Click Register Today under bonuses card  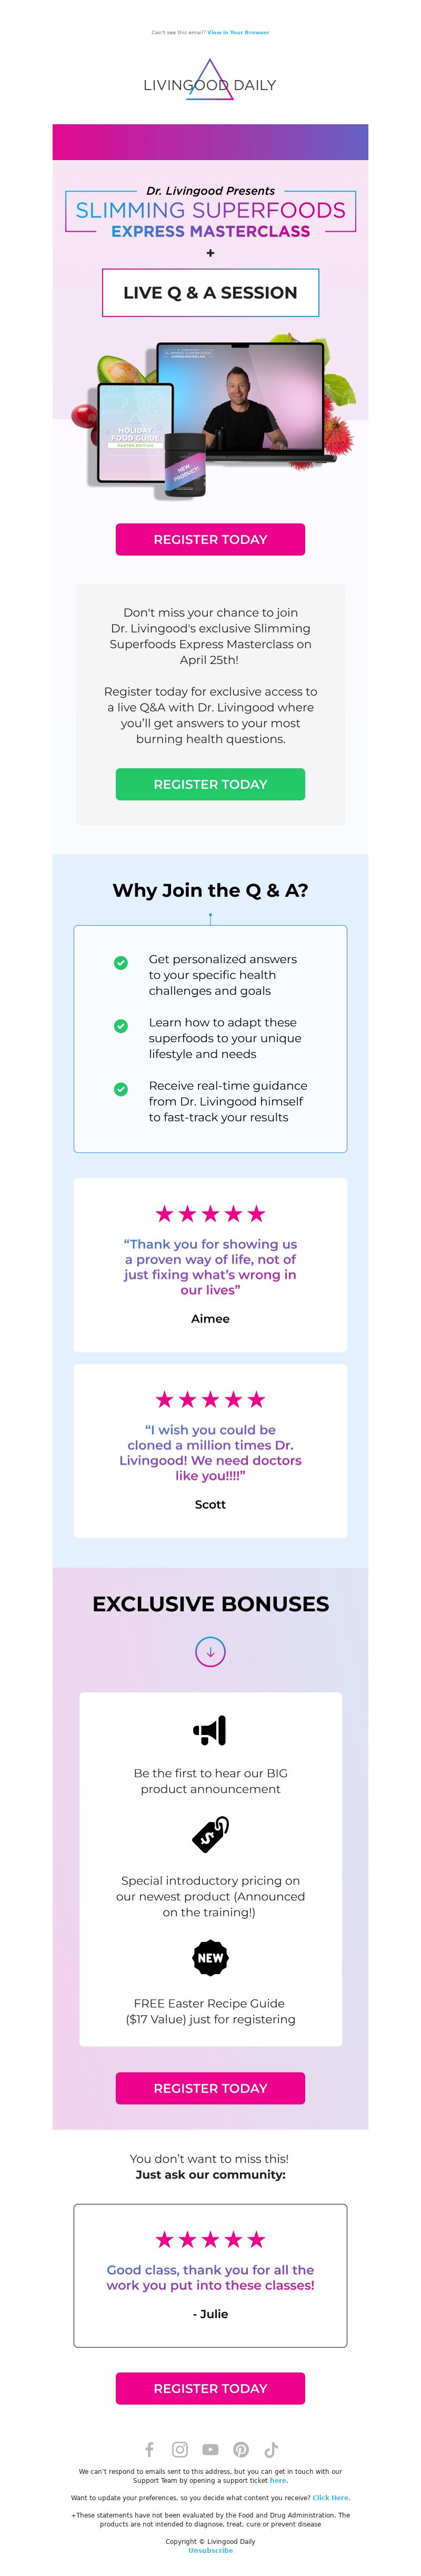pyautogui.click(x=210, y=2088)
